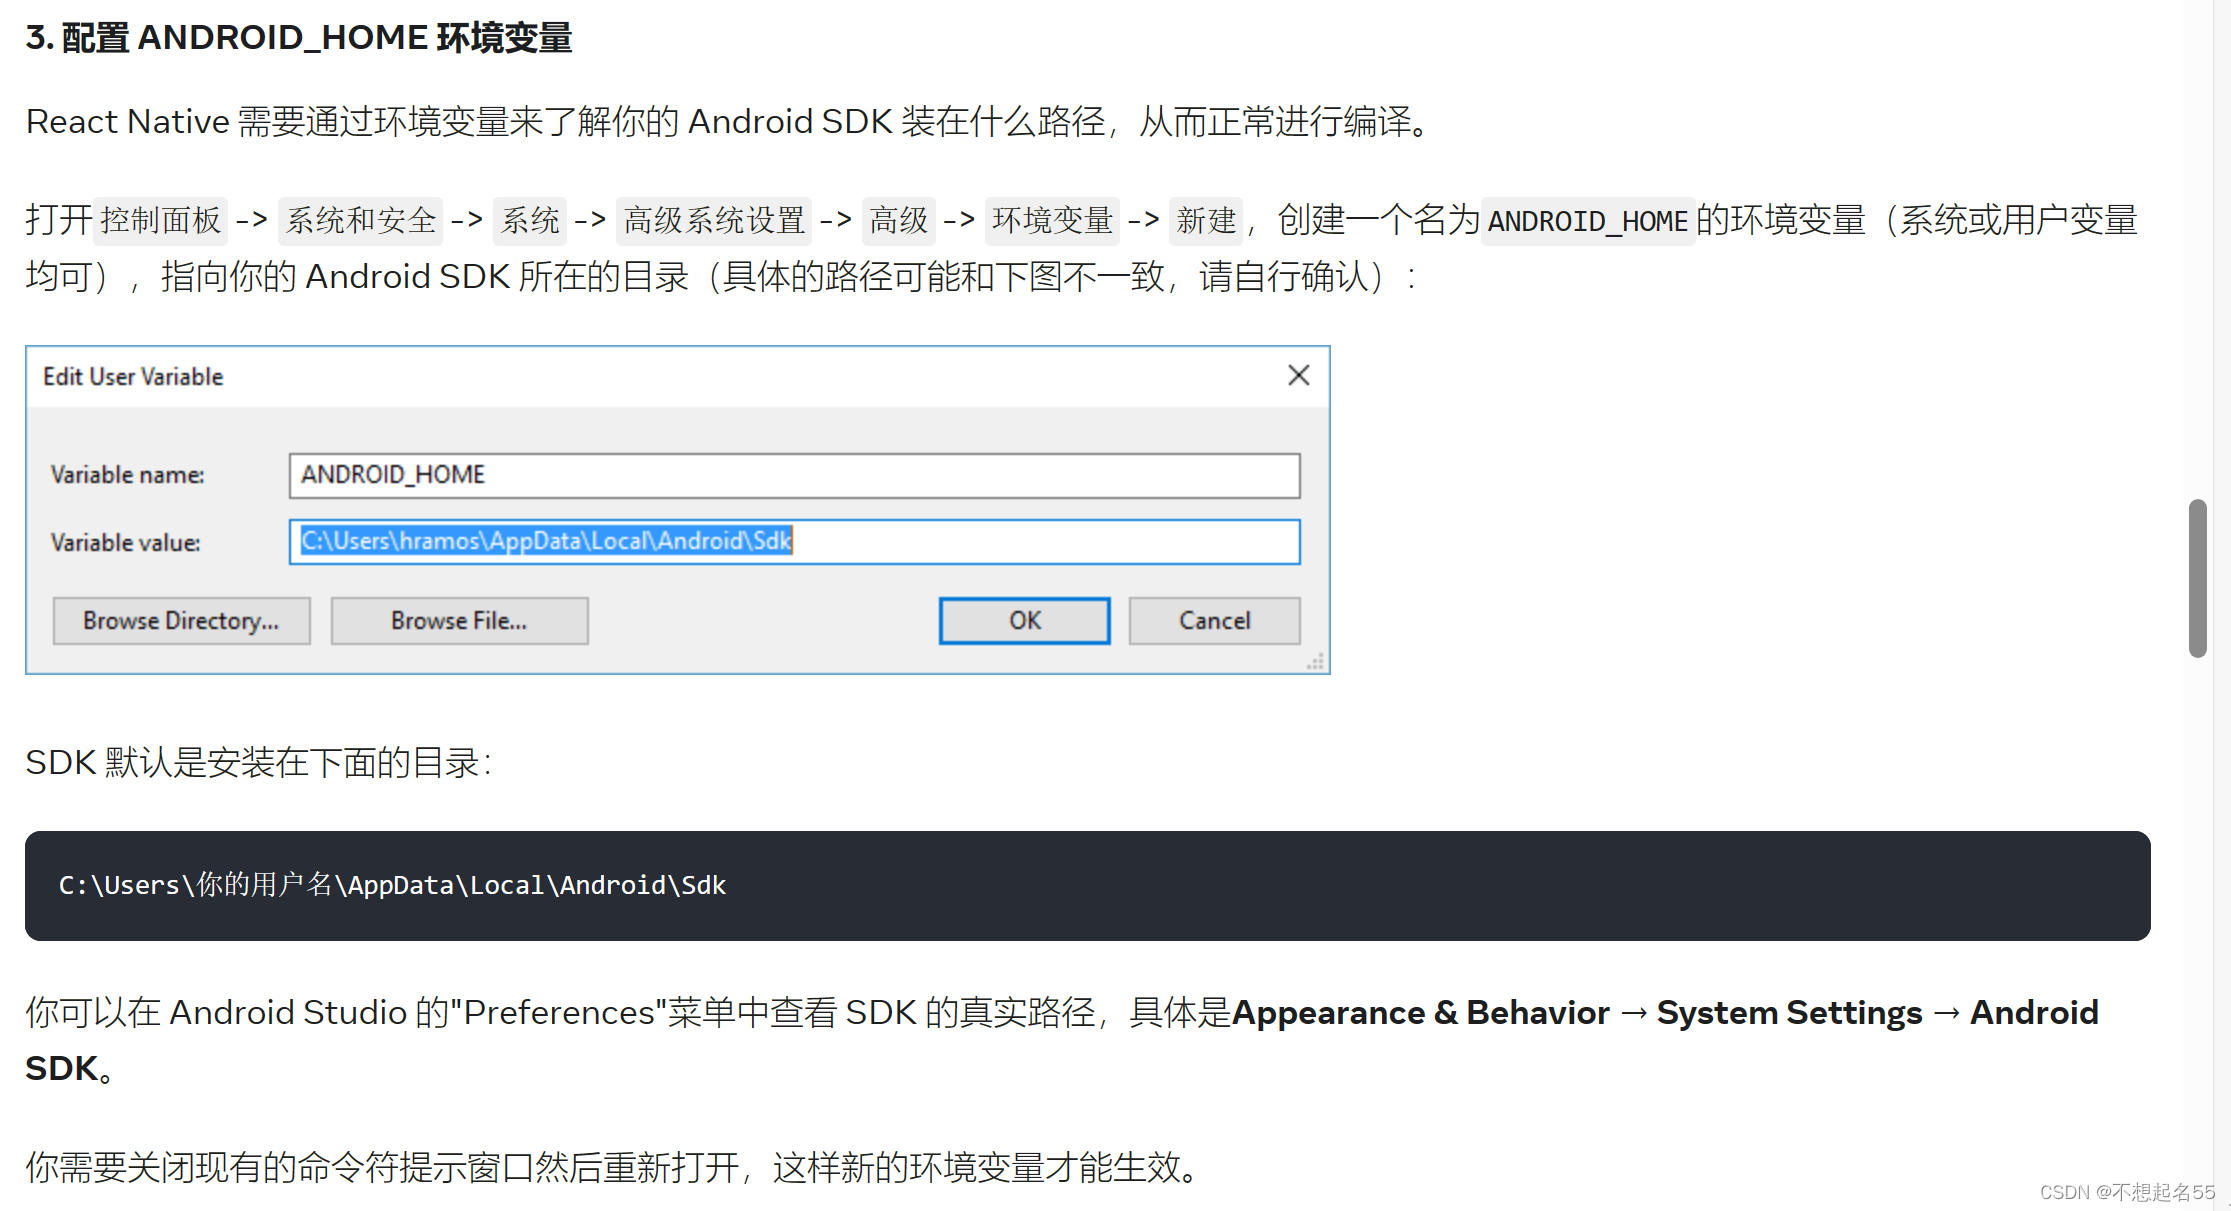The height and width of the screenshot is (1211, 2231).
Task: Click the dialog resize grip corner
Action: coord(1316,662)
